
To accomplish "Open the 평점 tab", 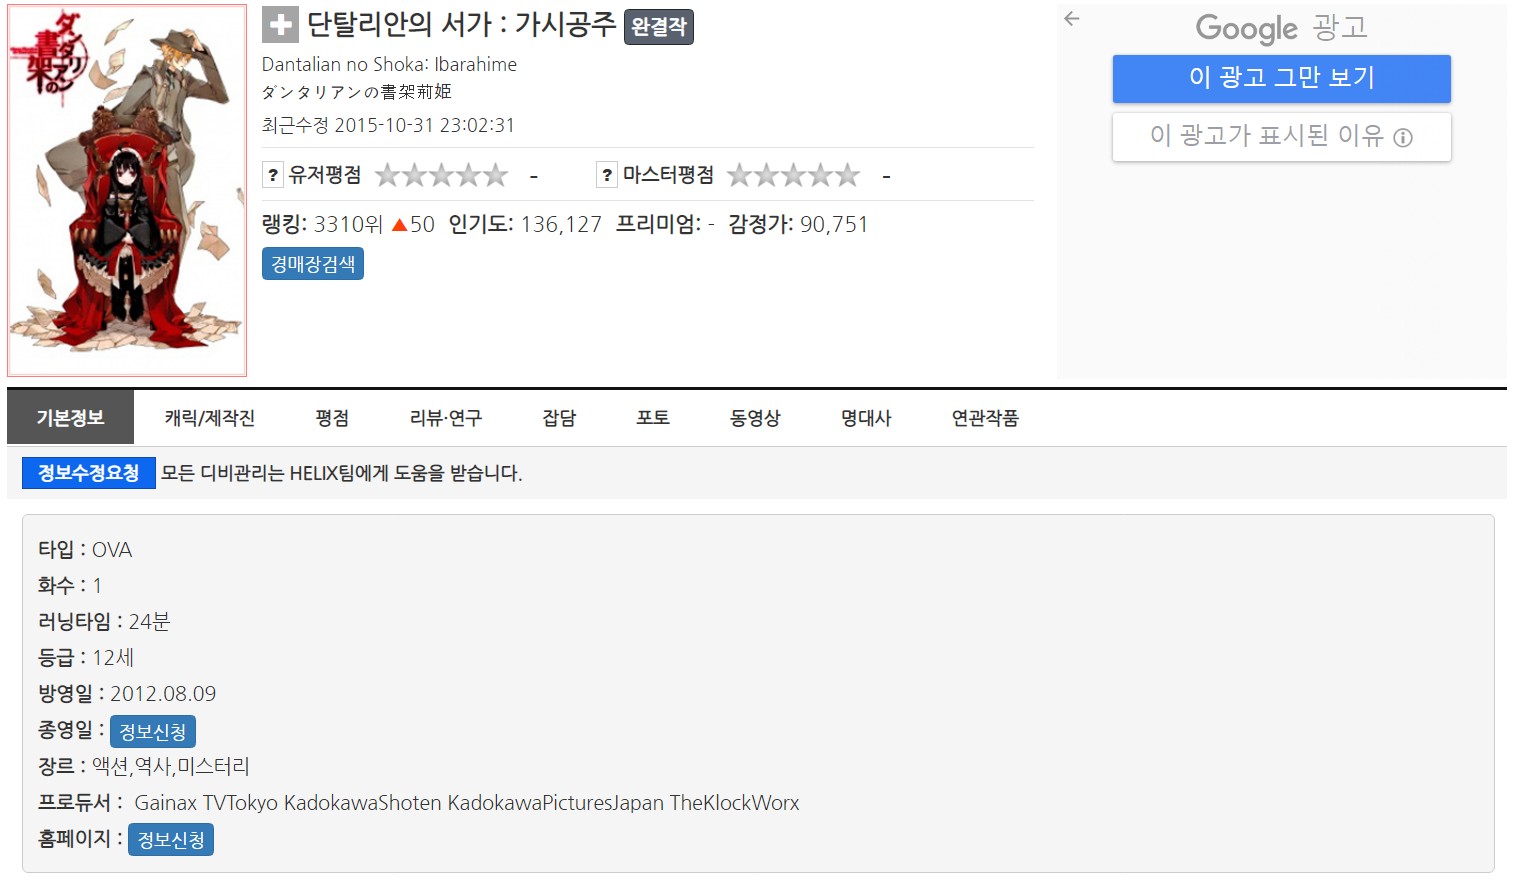I will (332, 418).
